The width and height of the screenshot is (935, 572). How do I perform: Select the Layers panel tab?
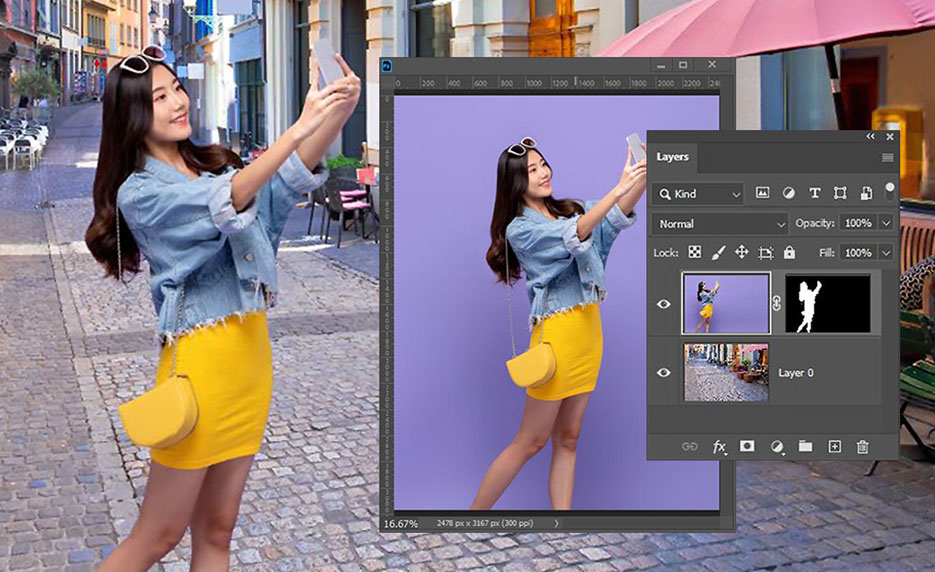[672, 157]
